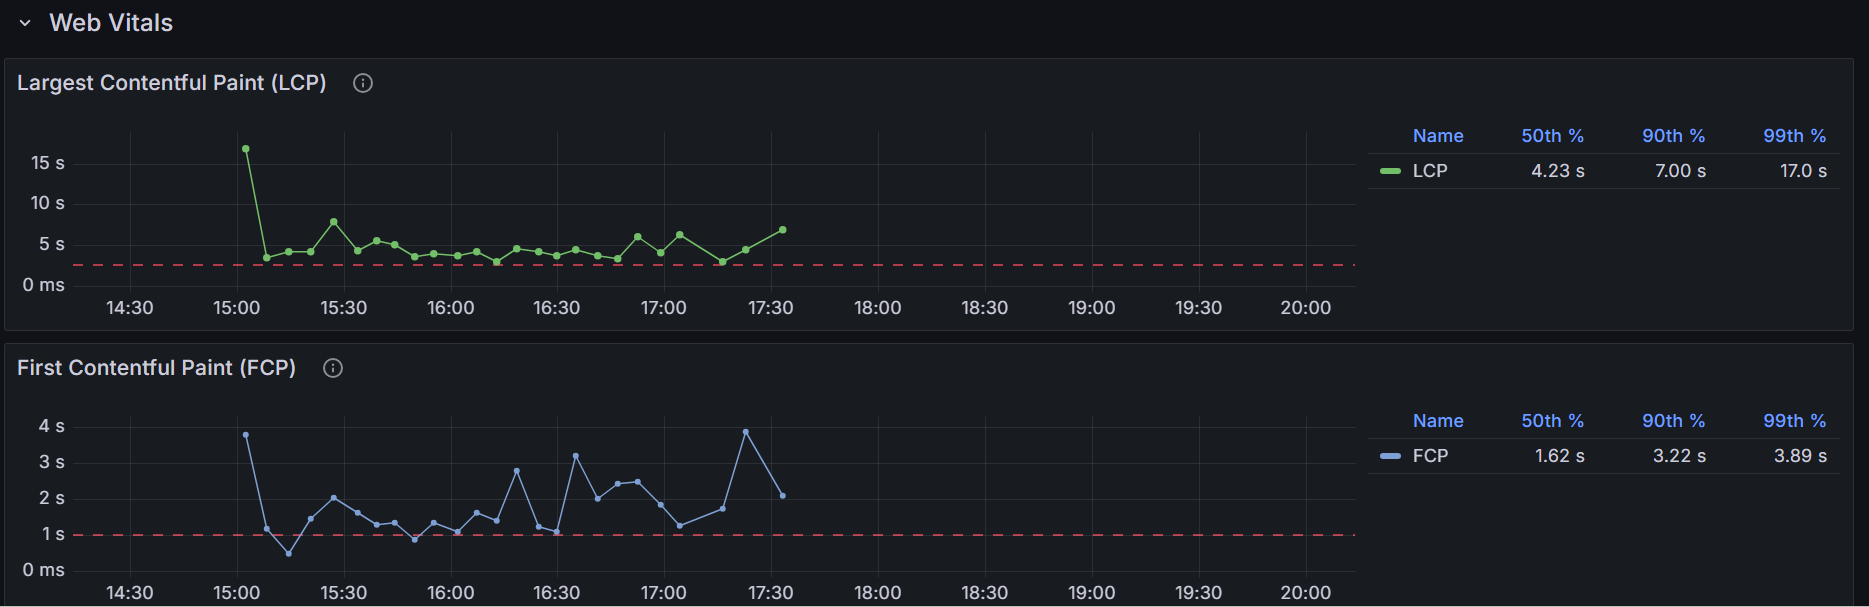Click the Web Vitals row title
This screenshot has width=1869, height=607.
[111, 23]
